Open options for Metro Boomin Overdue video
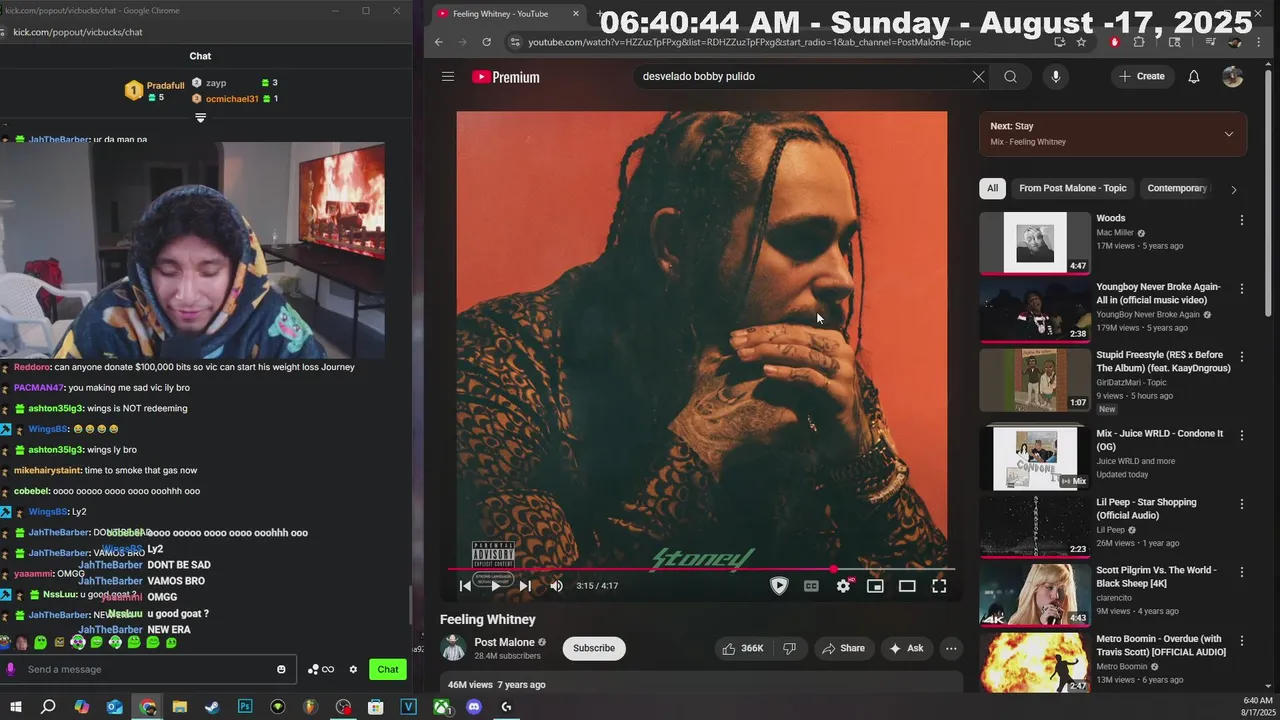This screenshot has width=1280, height=720. (x=1242, y=641)
